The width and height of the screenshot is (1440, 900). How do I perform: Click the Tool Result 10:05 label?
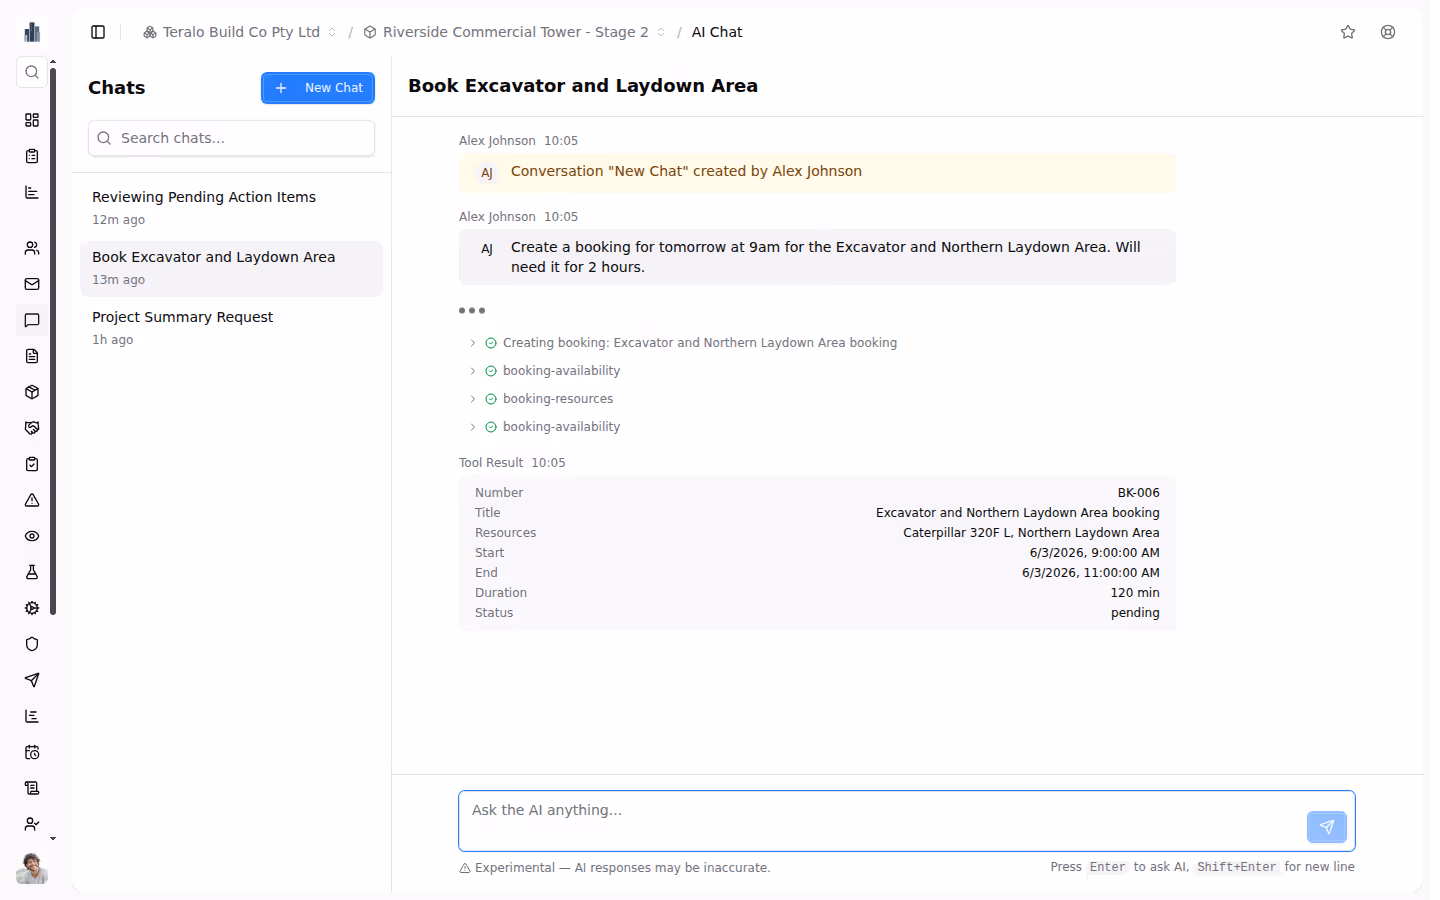(512, 463)
